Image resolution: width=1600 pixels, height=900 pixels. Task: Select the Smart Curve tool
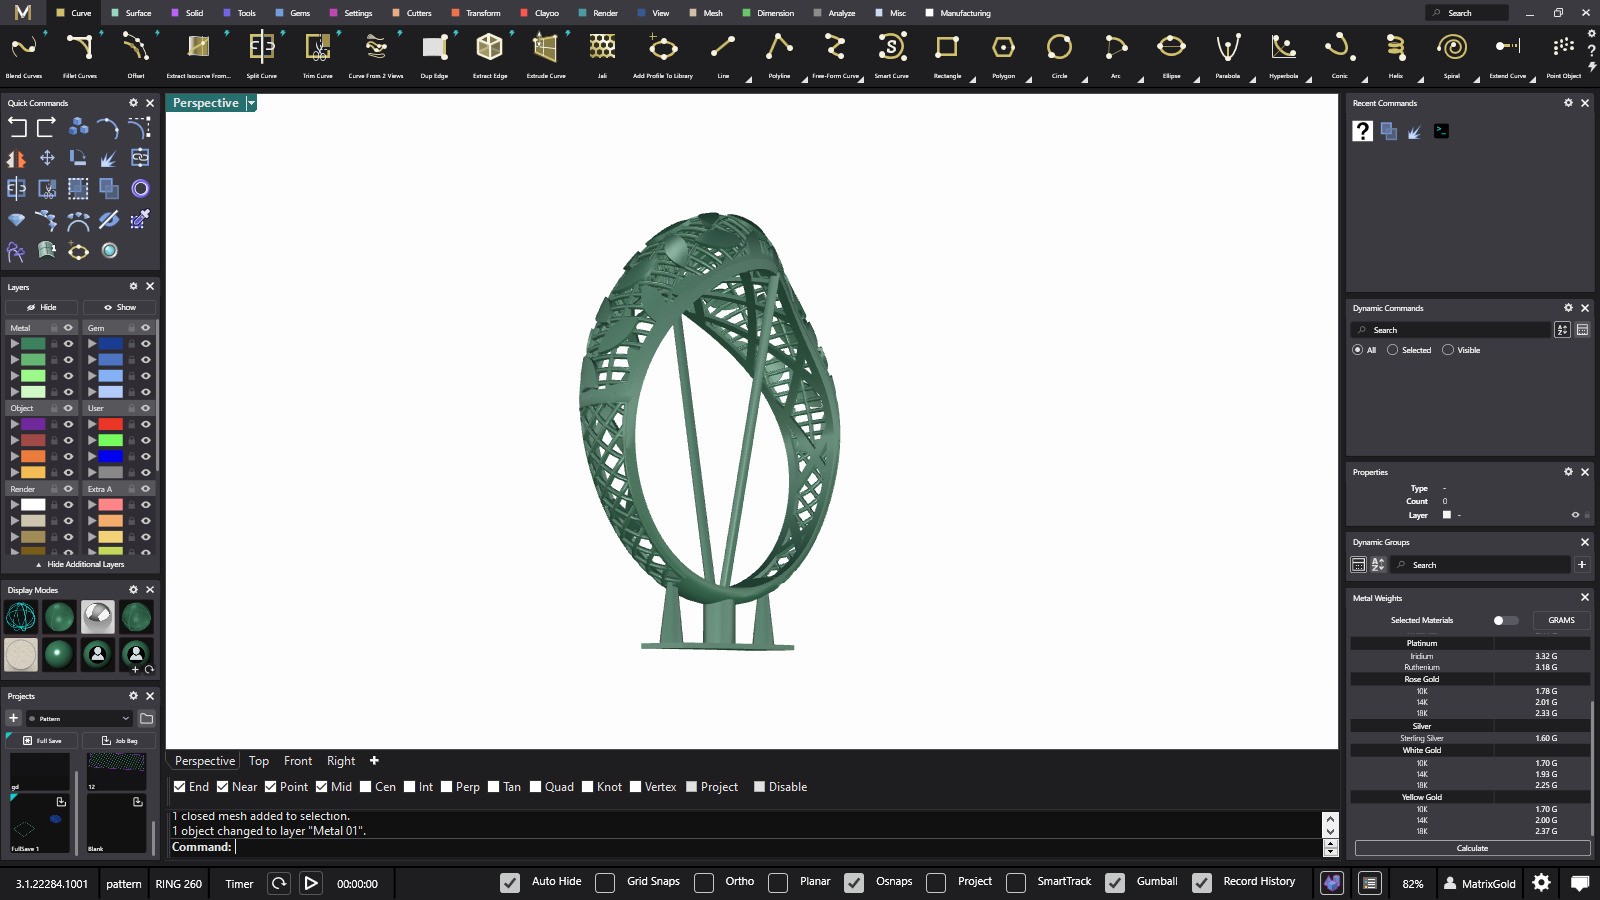tap(891, 47)
